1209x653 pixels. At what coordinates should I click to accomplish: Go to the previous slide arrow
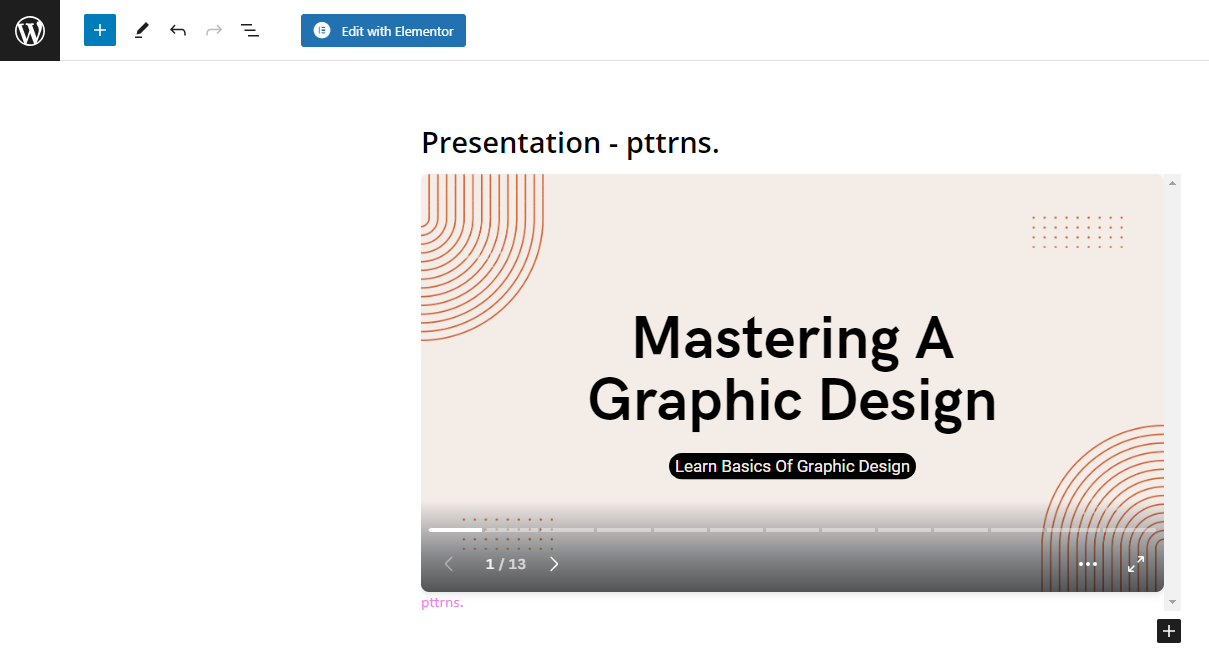(x=449, y=564)
